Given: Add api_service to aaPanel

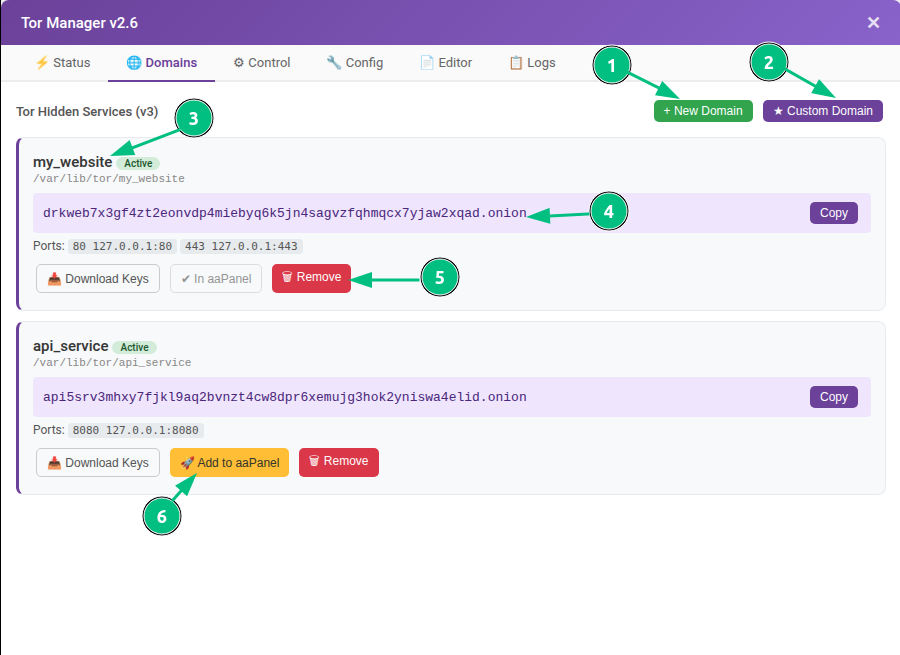Looking at the screenshot, I should pos(230,463).
